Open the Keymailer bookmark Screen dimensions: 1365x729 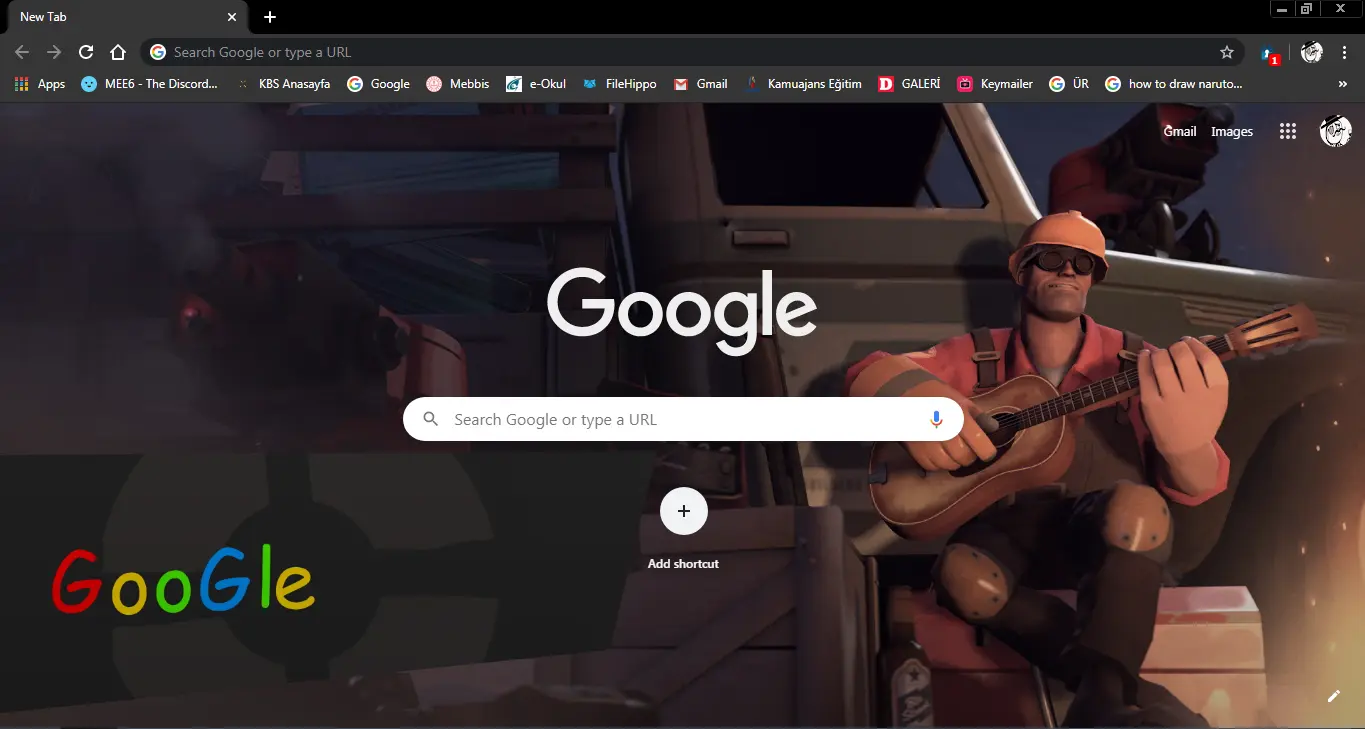point(995,84)
